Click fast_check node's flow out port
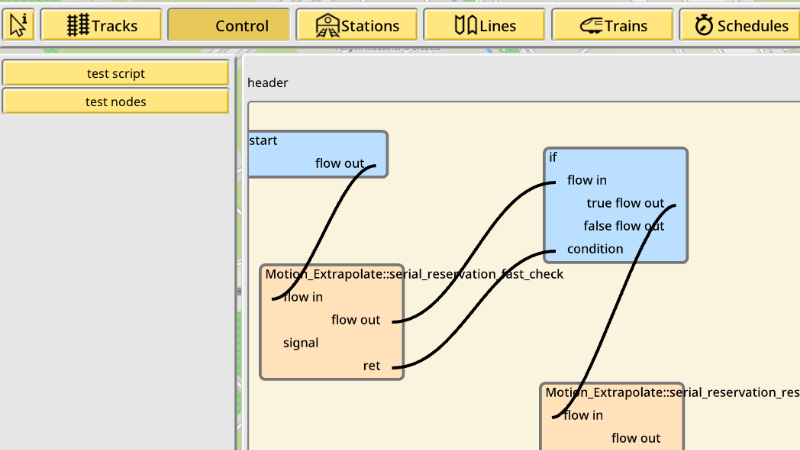800x450 pixels. click(x=356, y=320)
